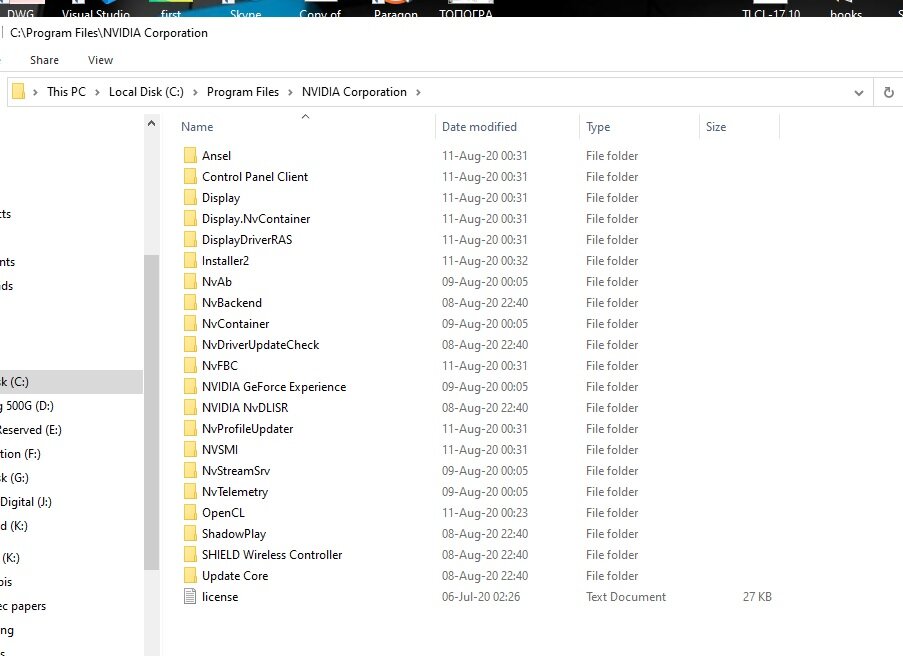Click the NvFBC folder icon
This screenshot has width=903, height=656.
tap(190, 366)
